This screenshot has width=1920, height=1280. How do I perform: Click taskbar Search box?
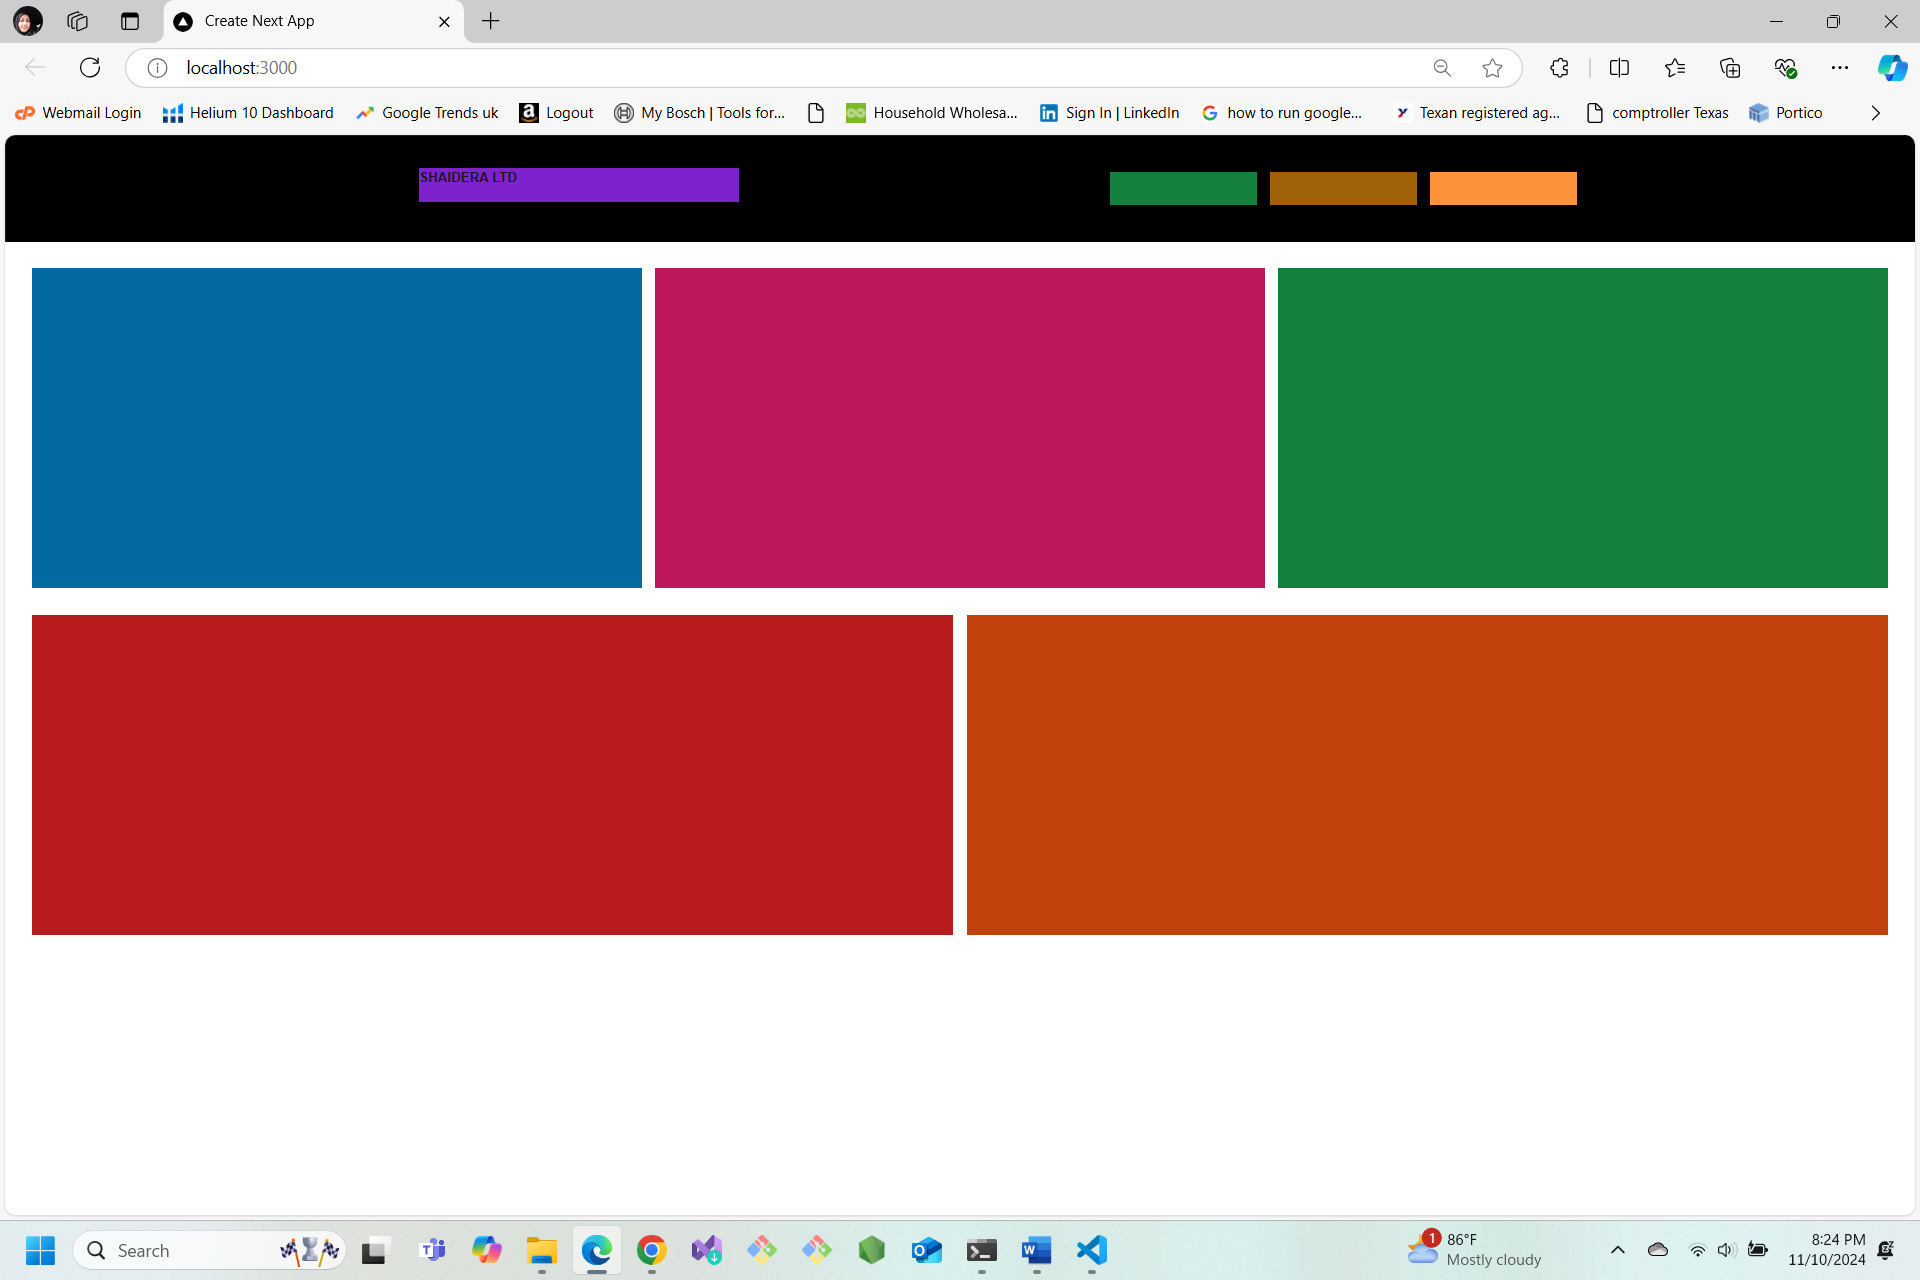[210, 1250]
